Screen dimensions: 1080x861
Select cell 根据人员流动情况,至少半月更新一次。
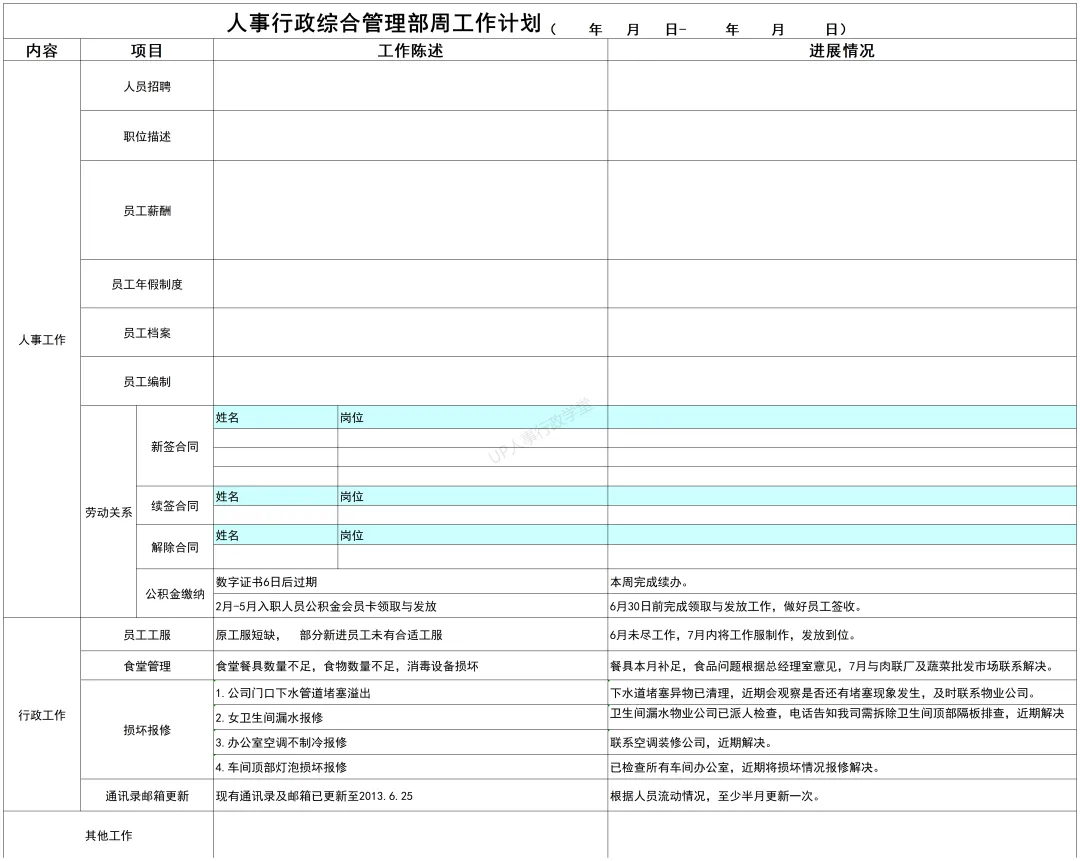(x=842, y=795)
